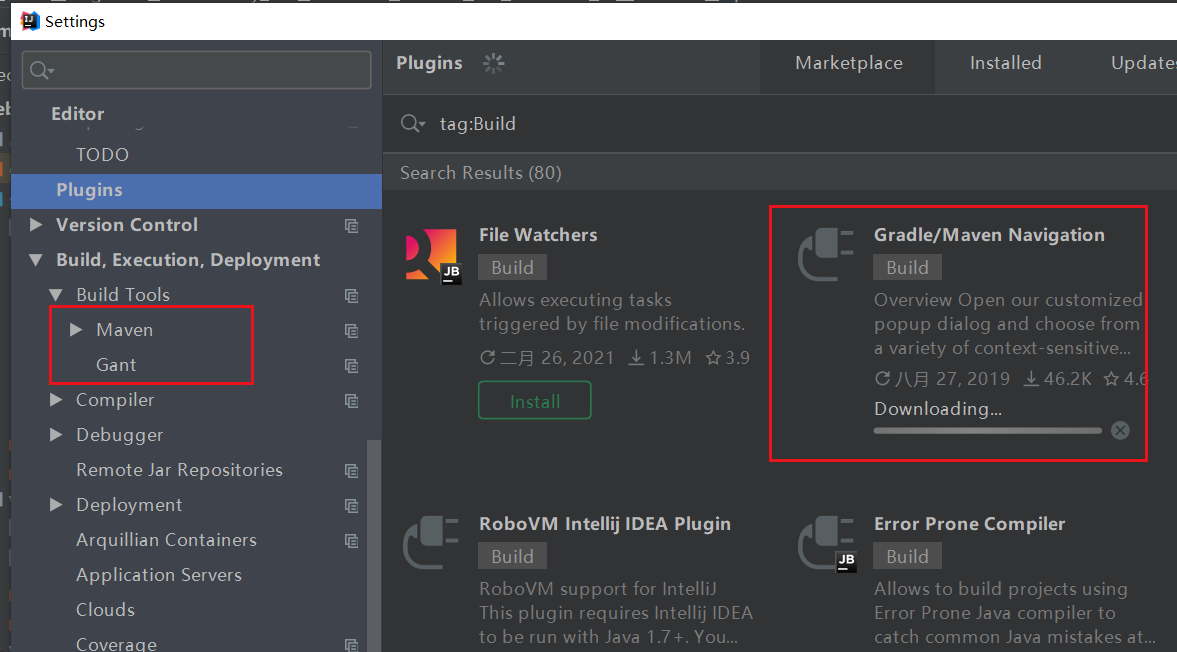Click Build tag under Error Prone Compiler
The height and width of the screenshot is (652, 1177).
[908, 557]
